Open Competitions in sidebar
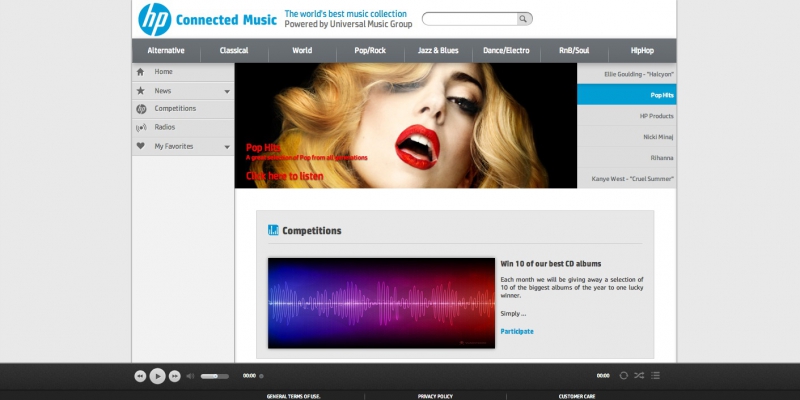Image resolution: width=800 pixels, height=400 pixels. pos(183,109)
